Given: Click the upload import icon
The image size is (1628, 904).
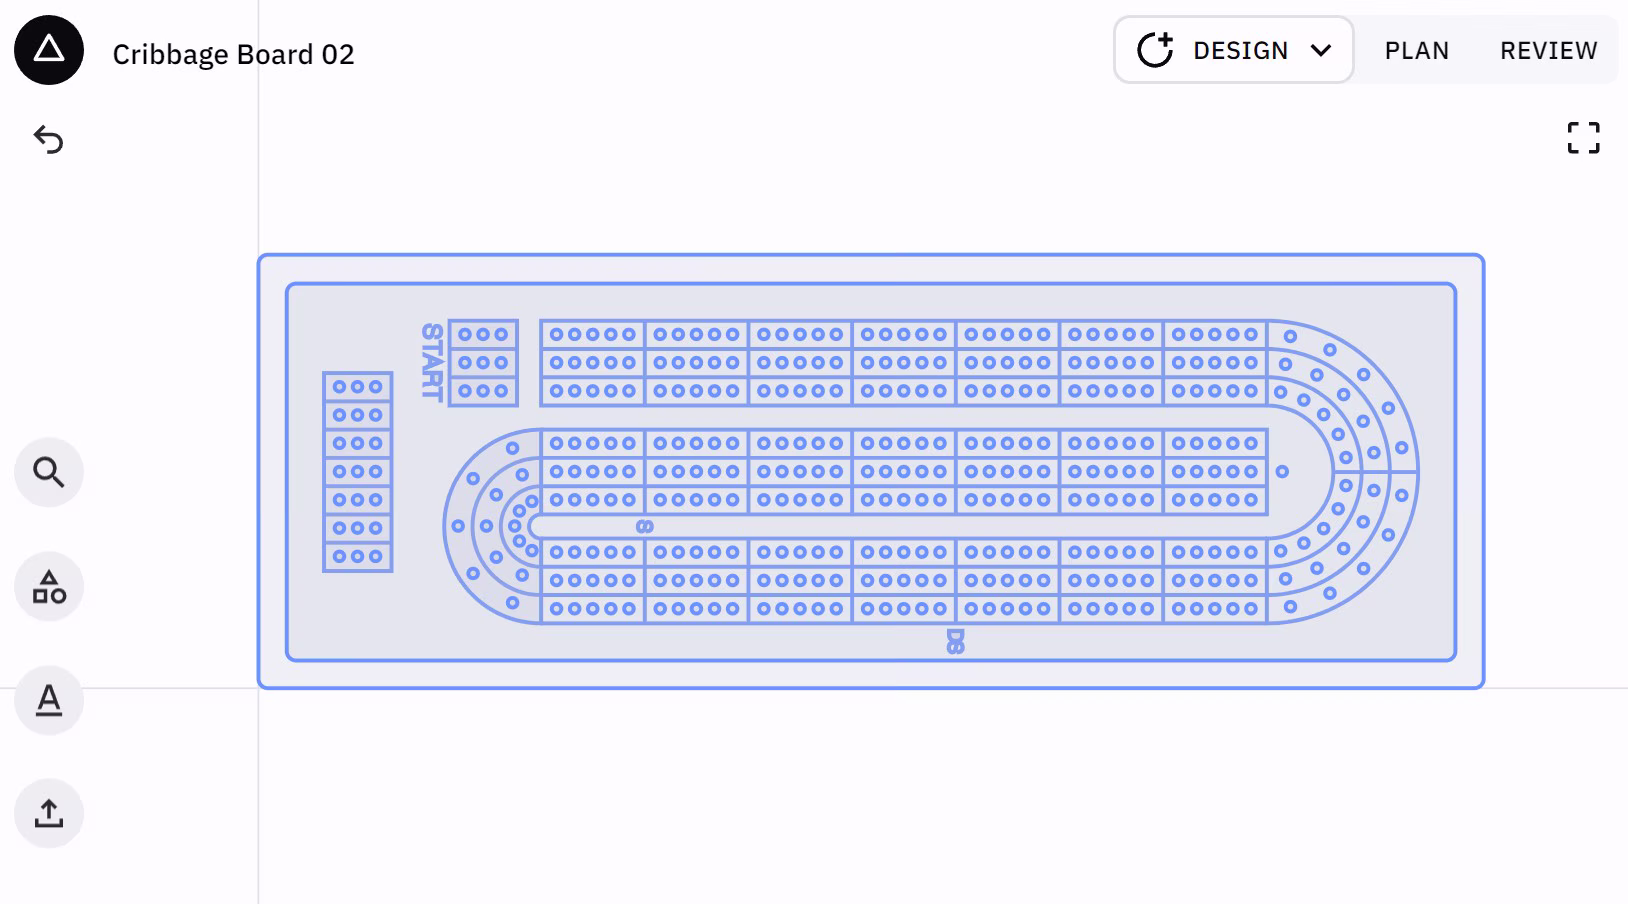Looking at the screenshot, I should click(49, 814).
